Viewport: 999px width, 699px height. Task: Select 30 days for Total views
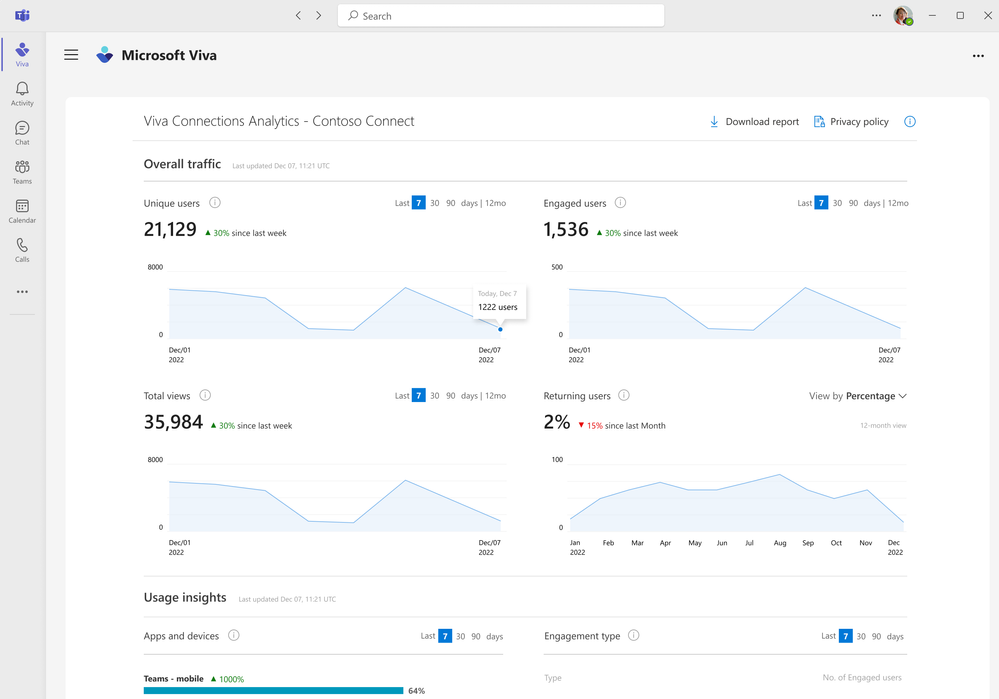coord(435,395)
